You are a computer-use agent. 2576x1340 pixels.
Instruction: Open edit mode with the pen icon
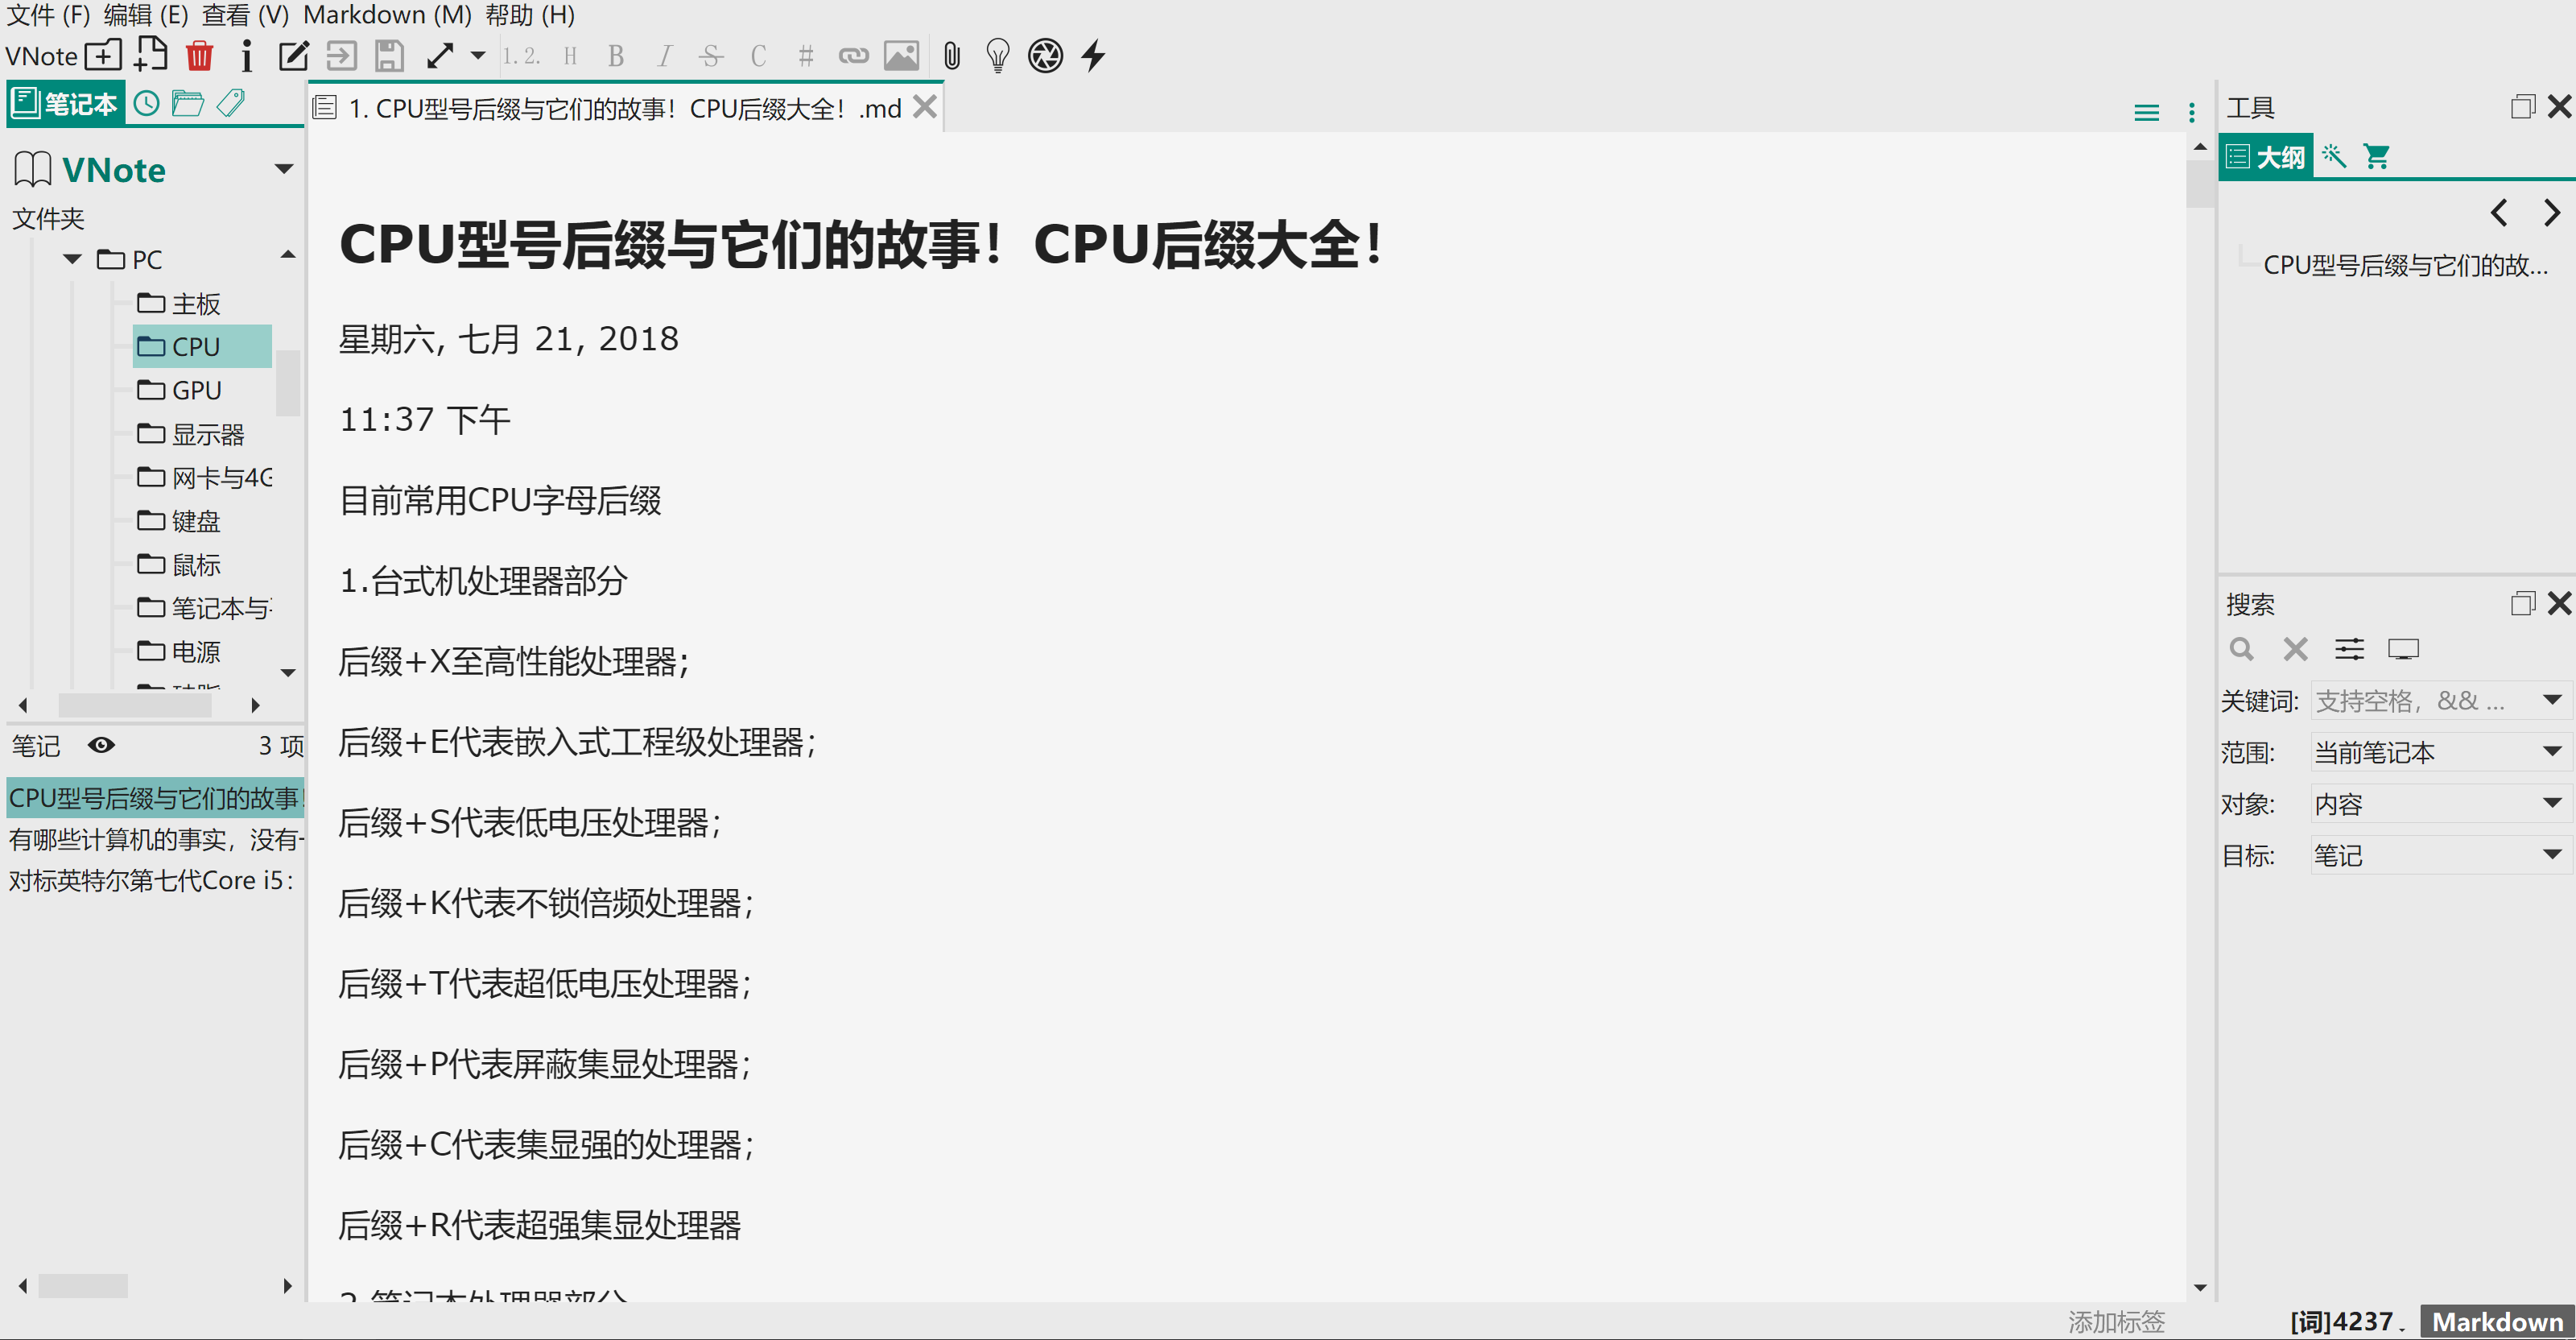[x=292, y=56]
